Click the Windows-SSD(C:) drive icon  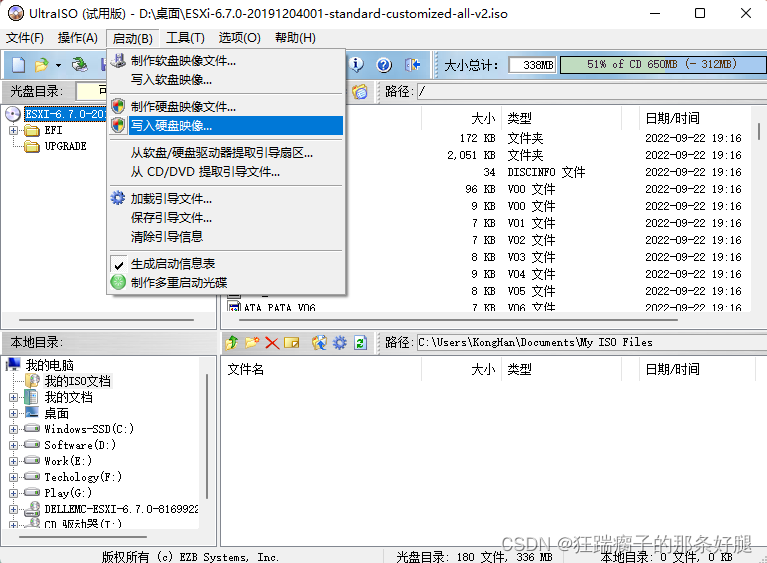pos(32,428)
